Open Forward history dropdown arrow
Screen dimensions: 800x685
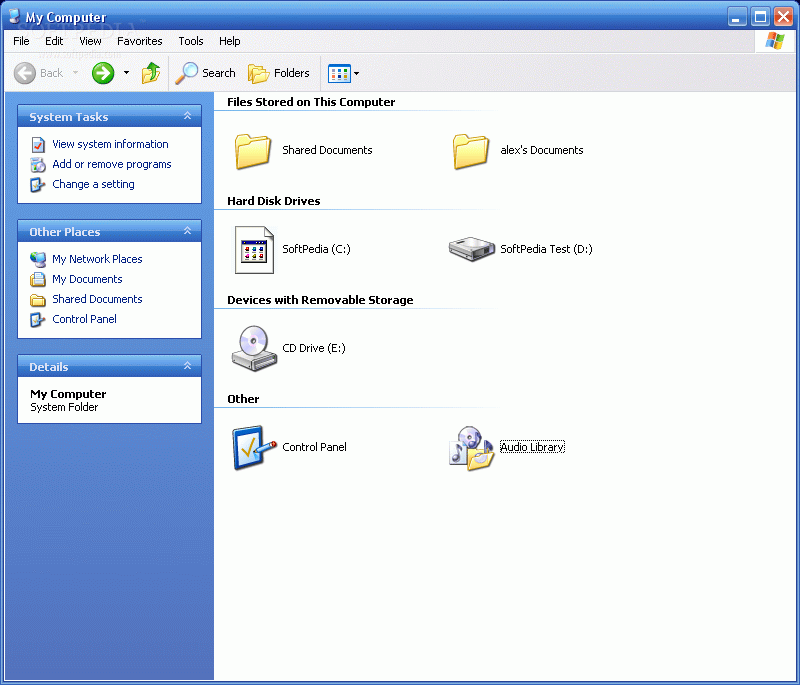coord(126,73)
